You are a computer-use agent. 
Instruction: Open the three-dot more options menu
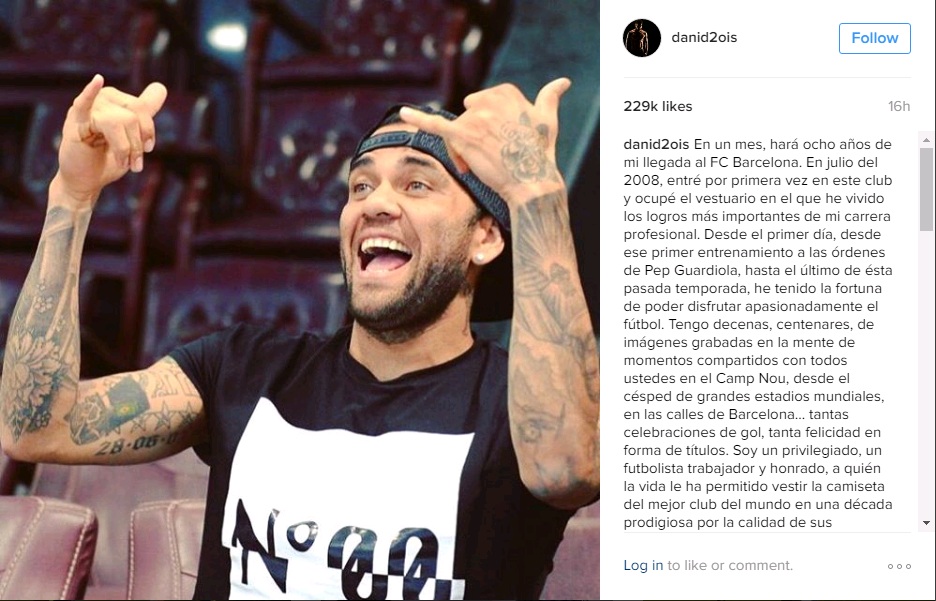(899, 566)
